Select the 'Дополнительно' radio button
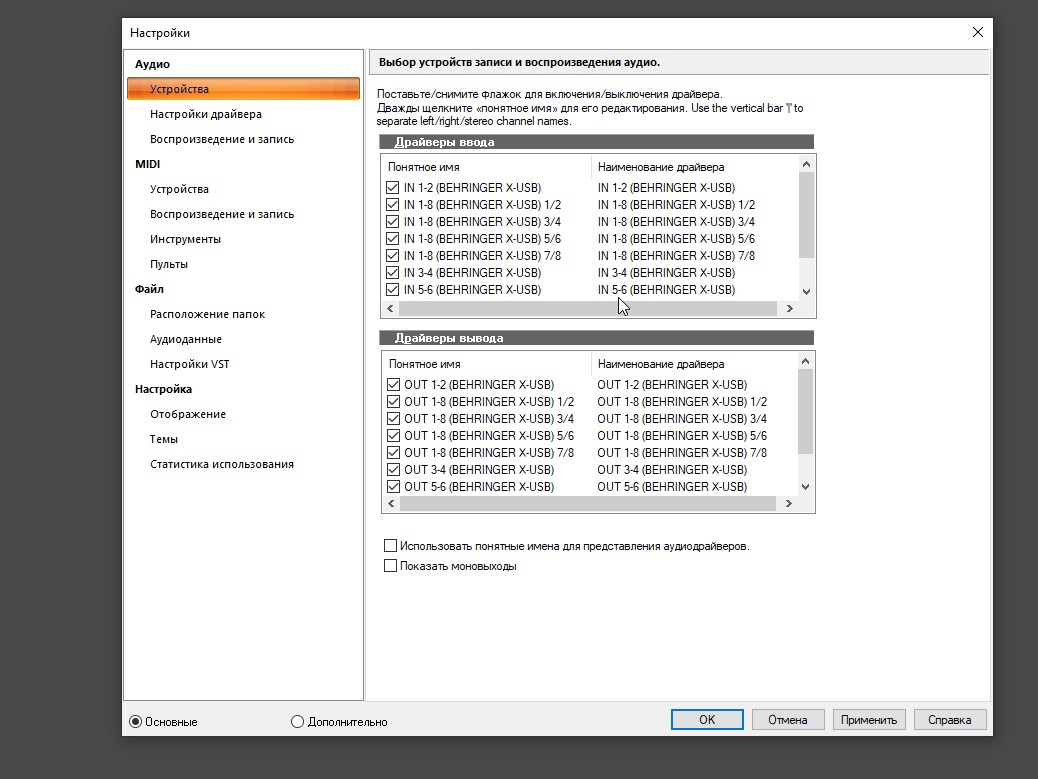Image resolution: width=1038 pixels, height=779 pixels. pyautogui.click(x=297, y=721)
